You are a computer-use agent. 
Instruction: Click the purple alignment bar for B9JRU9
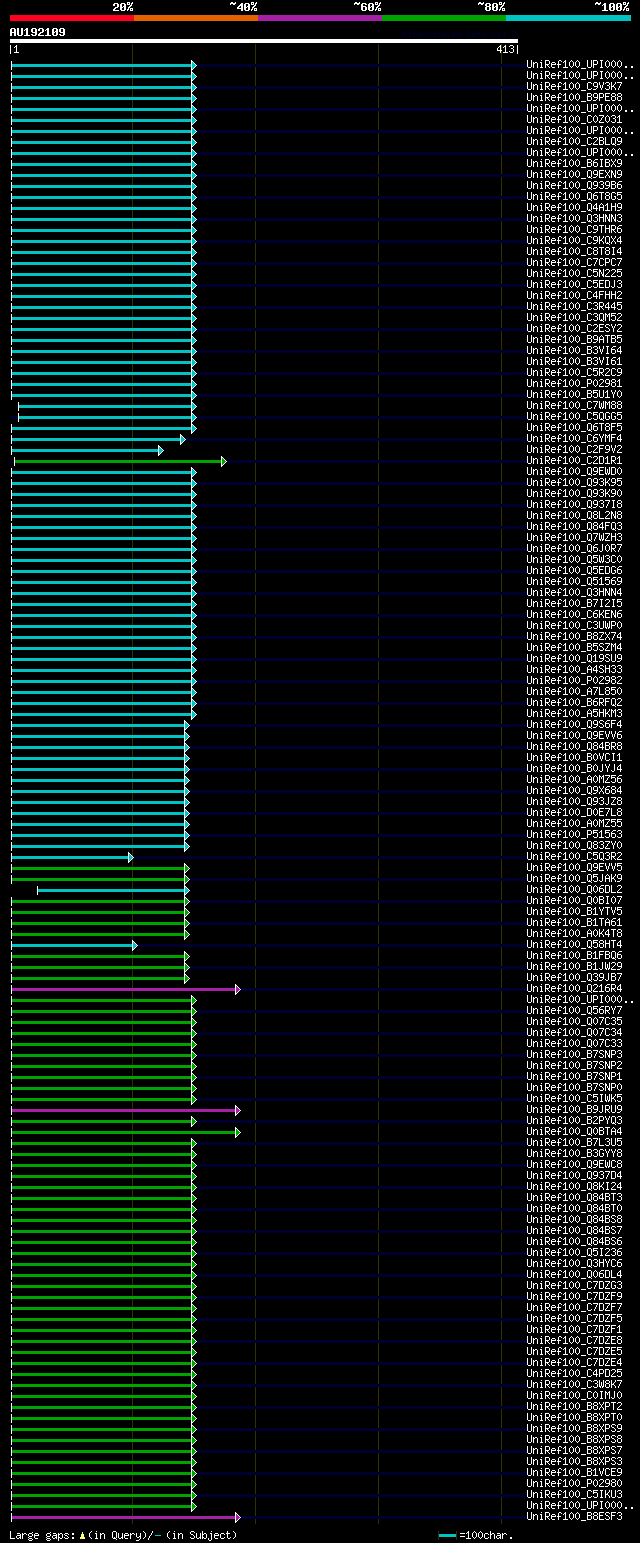pyautogui.click(x=126, y=1110)
